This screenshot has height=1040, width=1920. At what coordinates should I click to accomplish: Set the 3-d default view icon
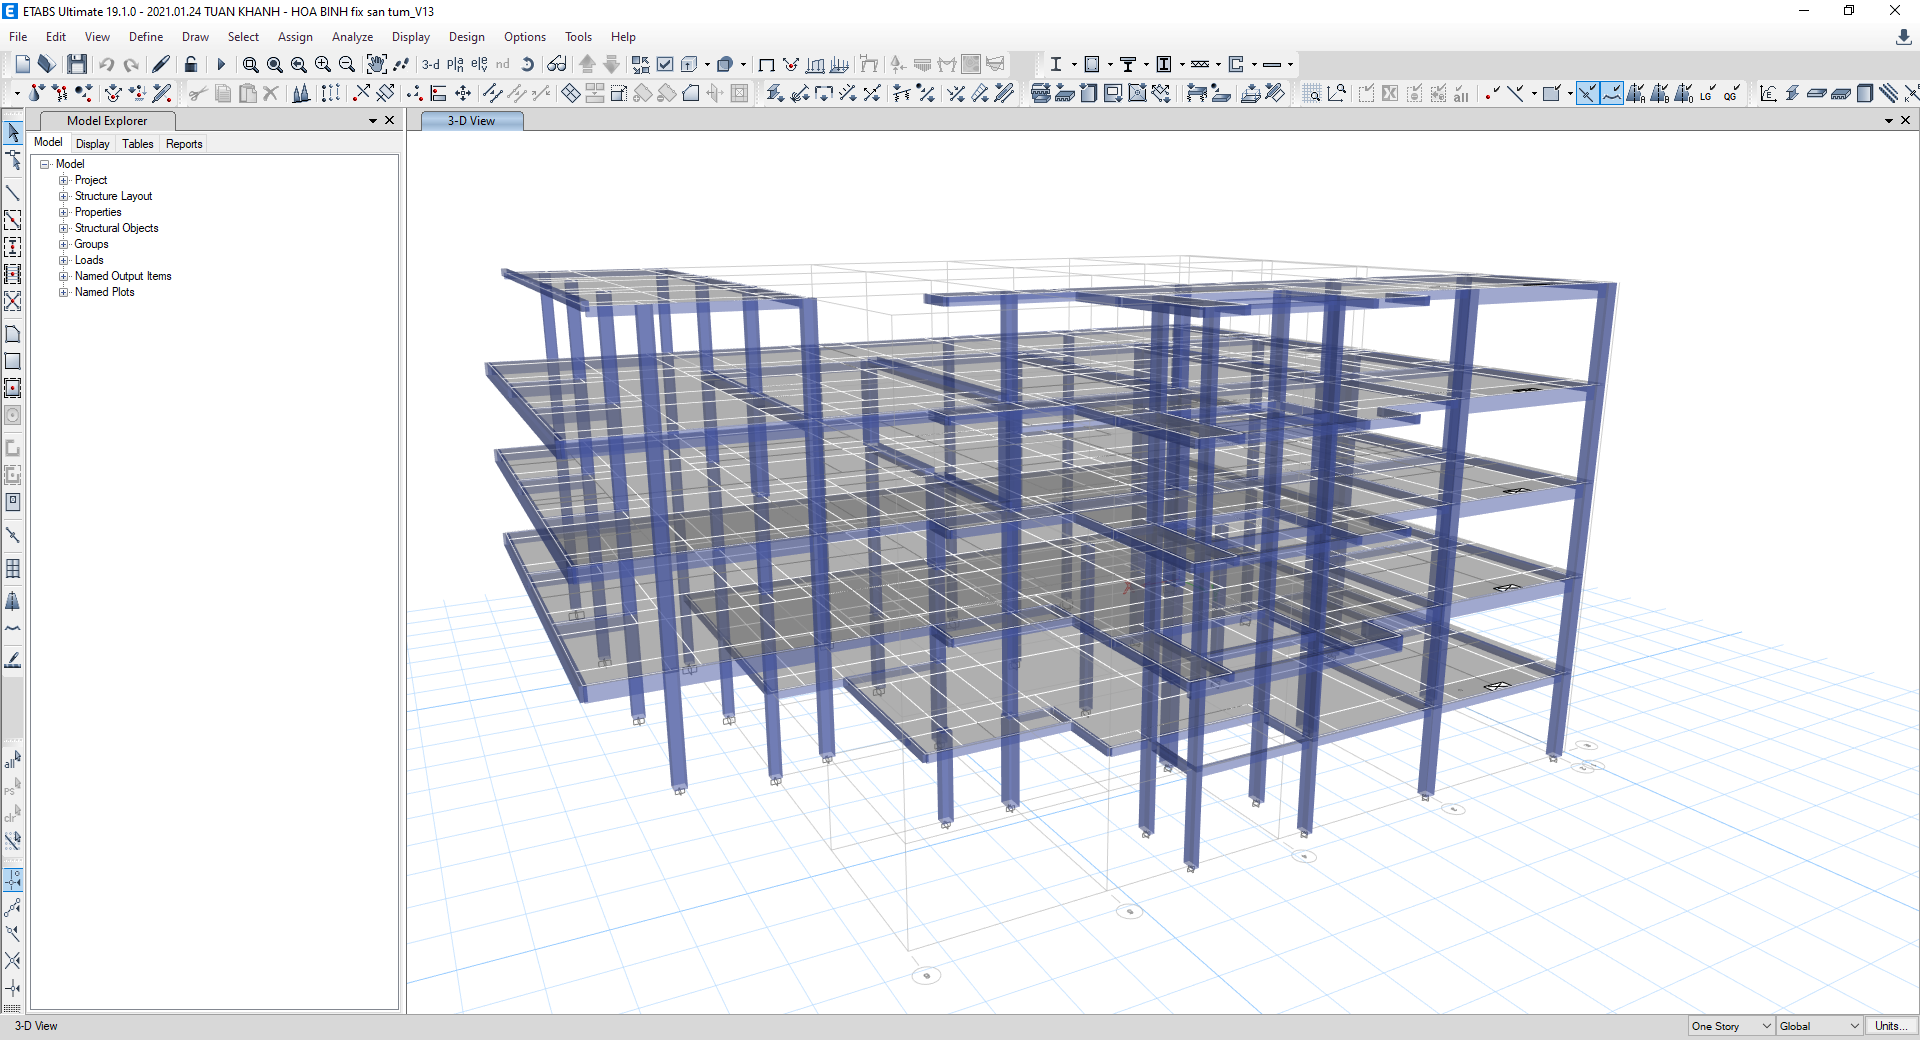coord(431,64)
